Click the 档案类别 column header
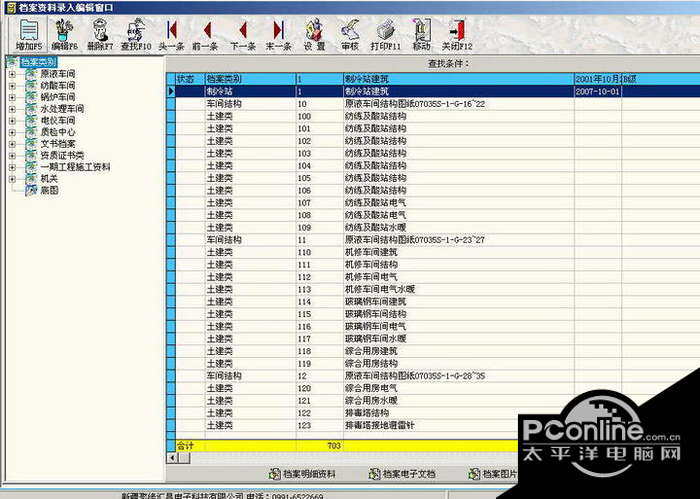700x499 pixels. [250, 79]
